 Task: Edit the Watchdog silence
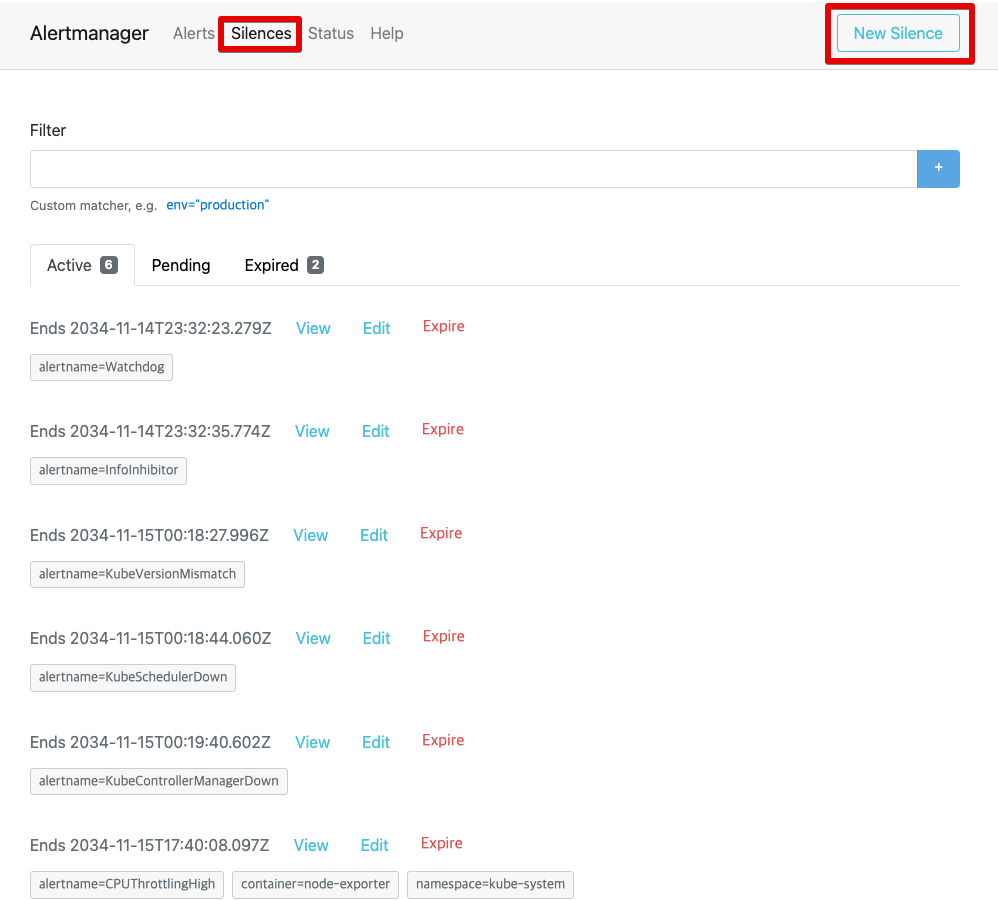(x=377, y=328)
